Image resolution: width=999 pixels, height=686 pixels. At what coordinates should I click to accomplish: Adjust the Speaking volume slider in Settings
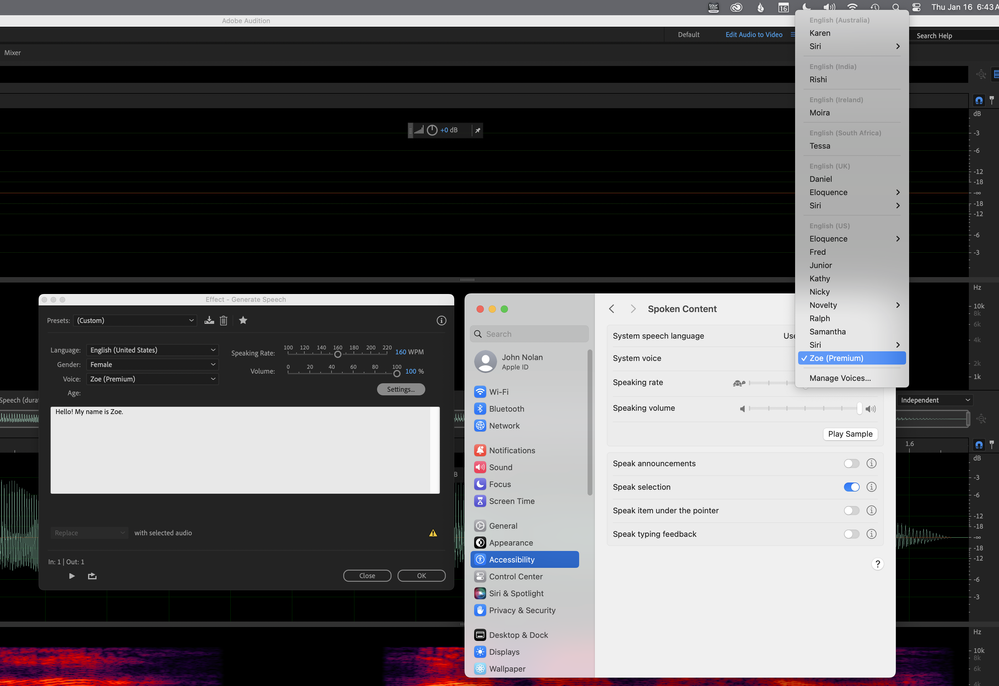click(859, 408)
